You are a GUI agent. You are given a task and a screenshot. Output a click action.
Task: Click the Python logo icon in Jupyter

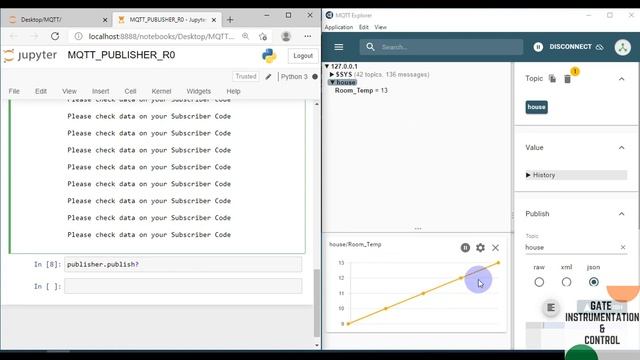click(269, 56)
